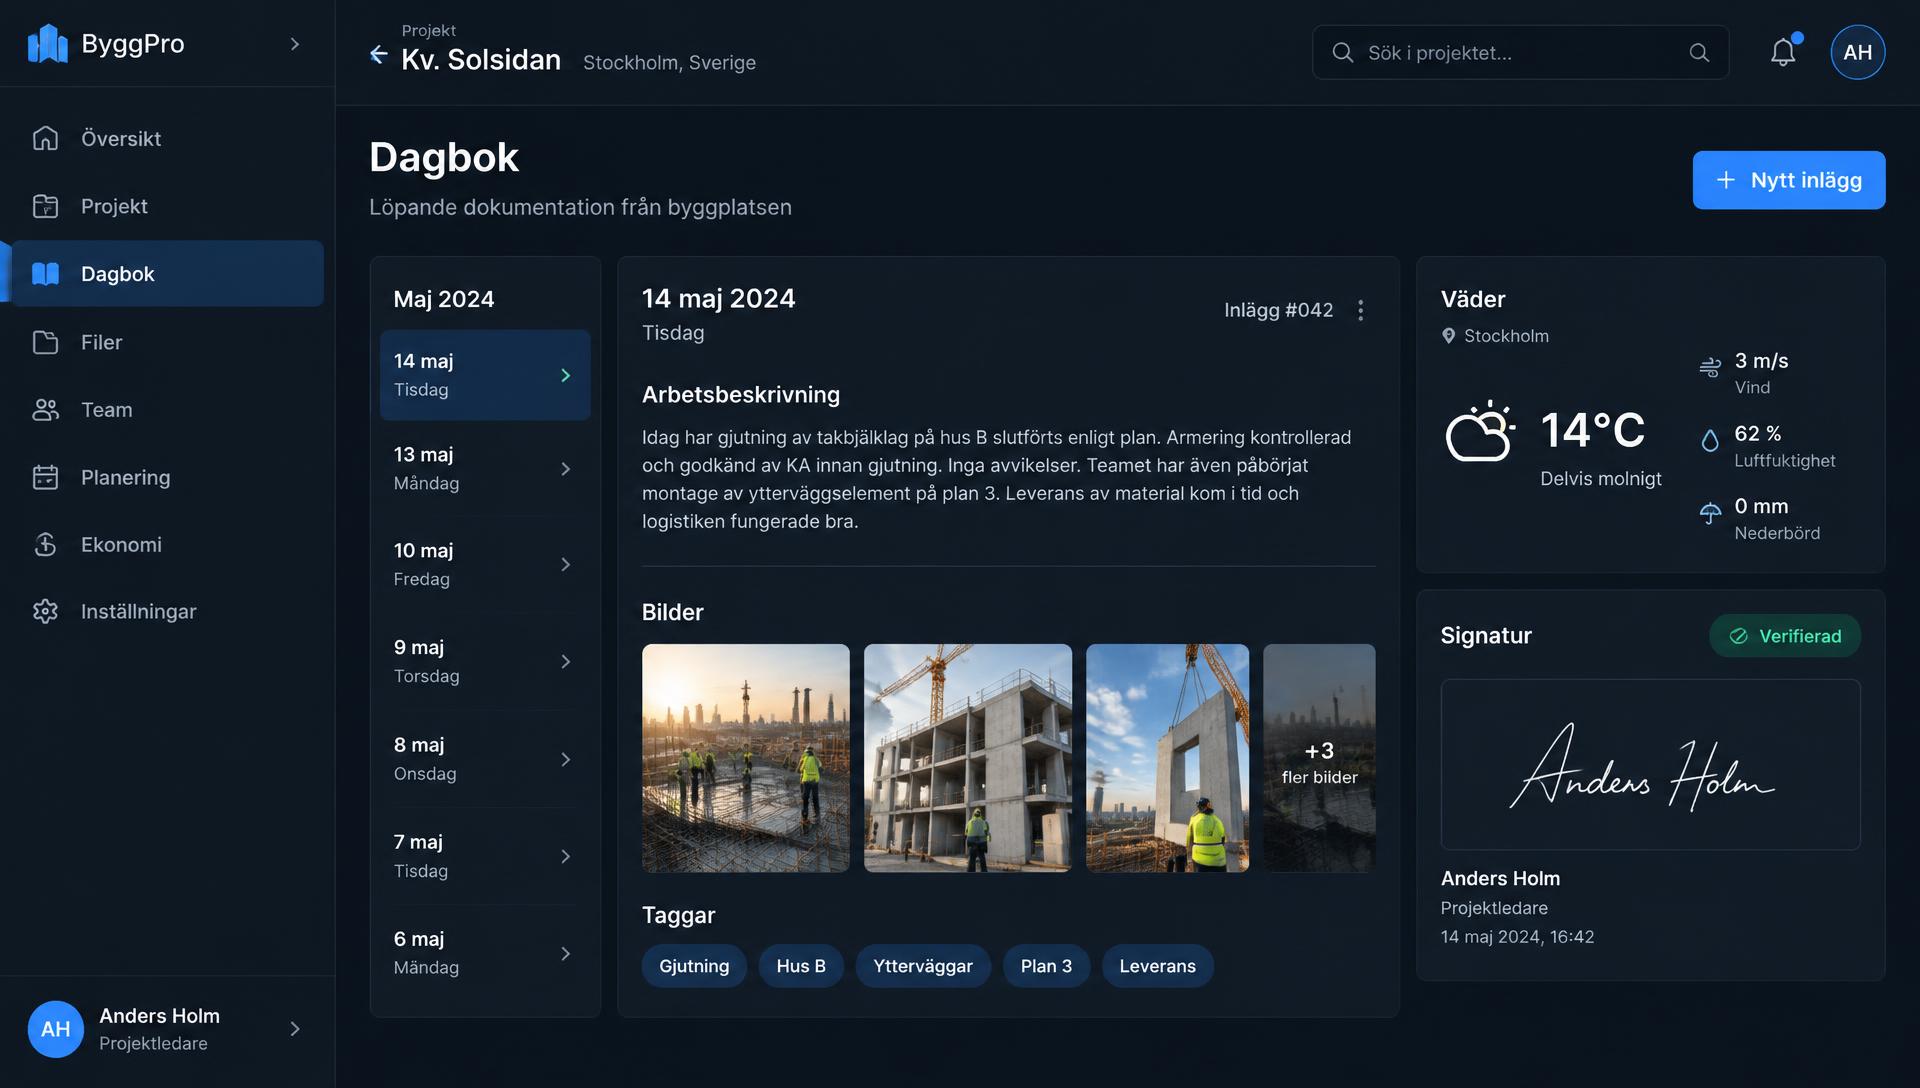Open the 8 maj Onsdag entry chevron
This screenshot has width=1920, height=1088.
[x=566, y=760]
